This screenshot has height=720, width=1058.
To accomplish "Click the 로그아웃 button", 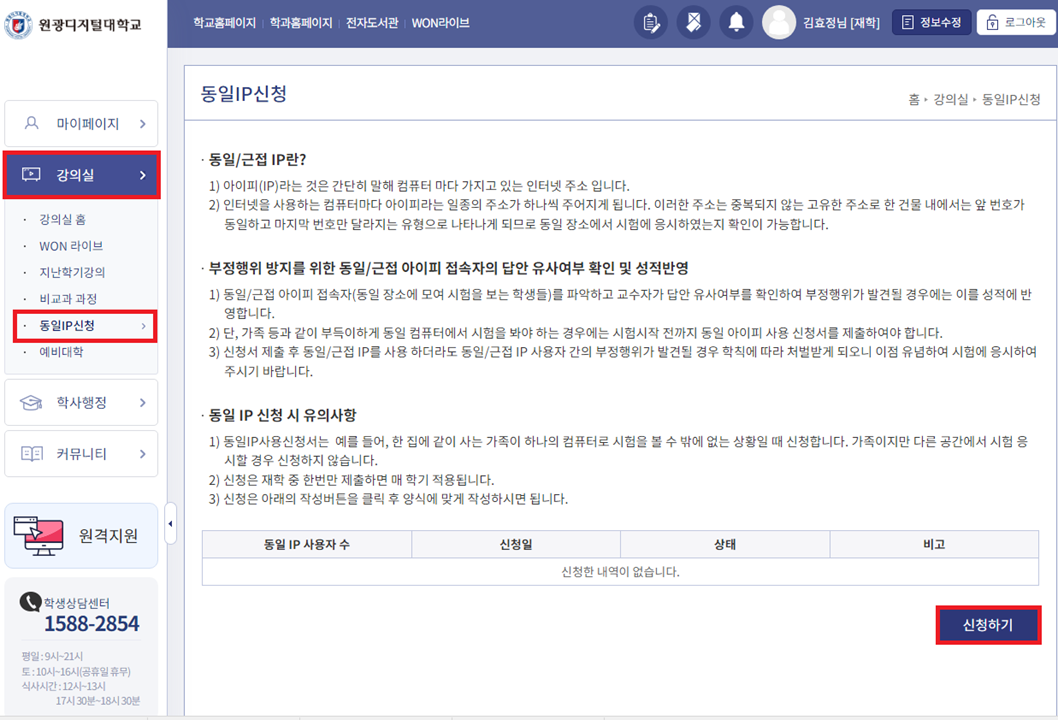I will (1015, 22).
